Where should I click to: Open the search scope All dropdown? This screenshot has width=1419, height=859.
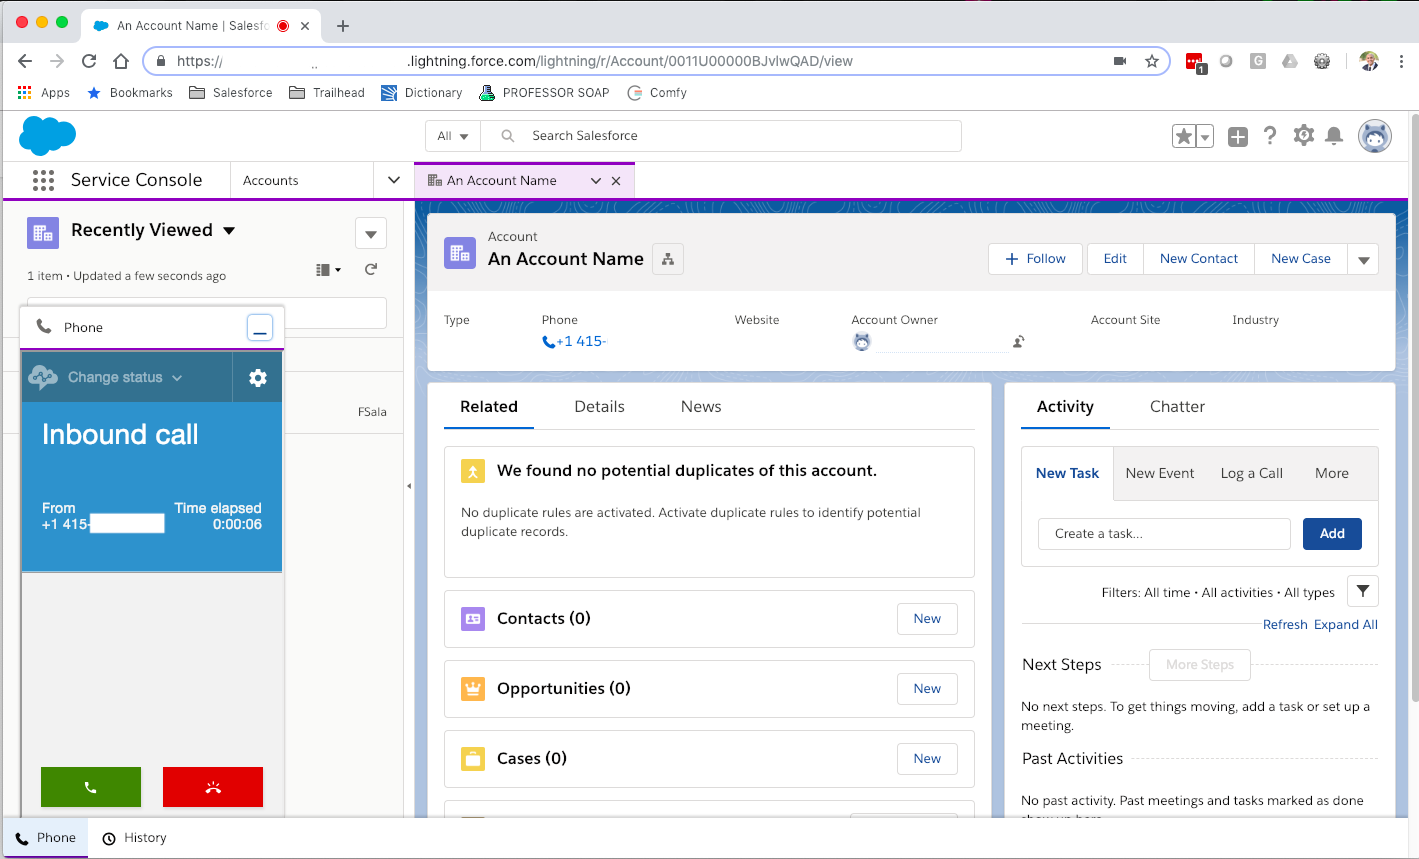[x=453, y=136]
